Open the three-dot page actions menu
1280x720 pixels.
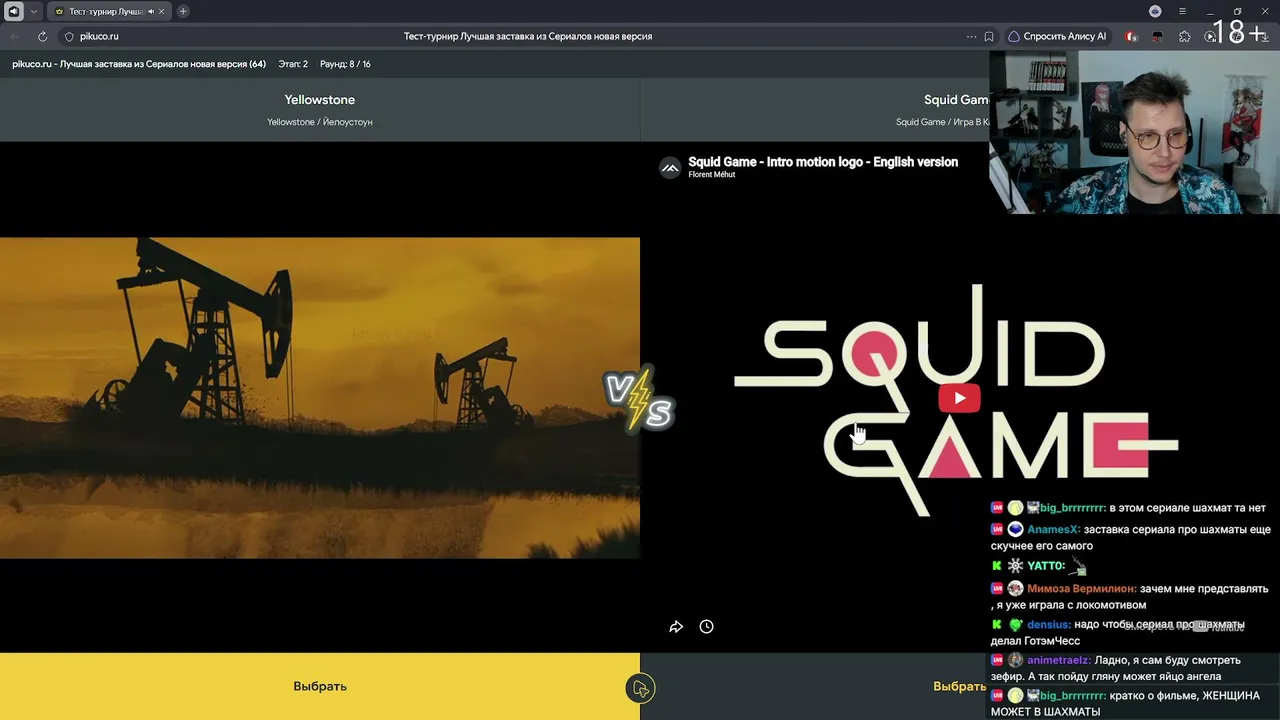pos(971,36)
